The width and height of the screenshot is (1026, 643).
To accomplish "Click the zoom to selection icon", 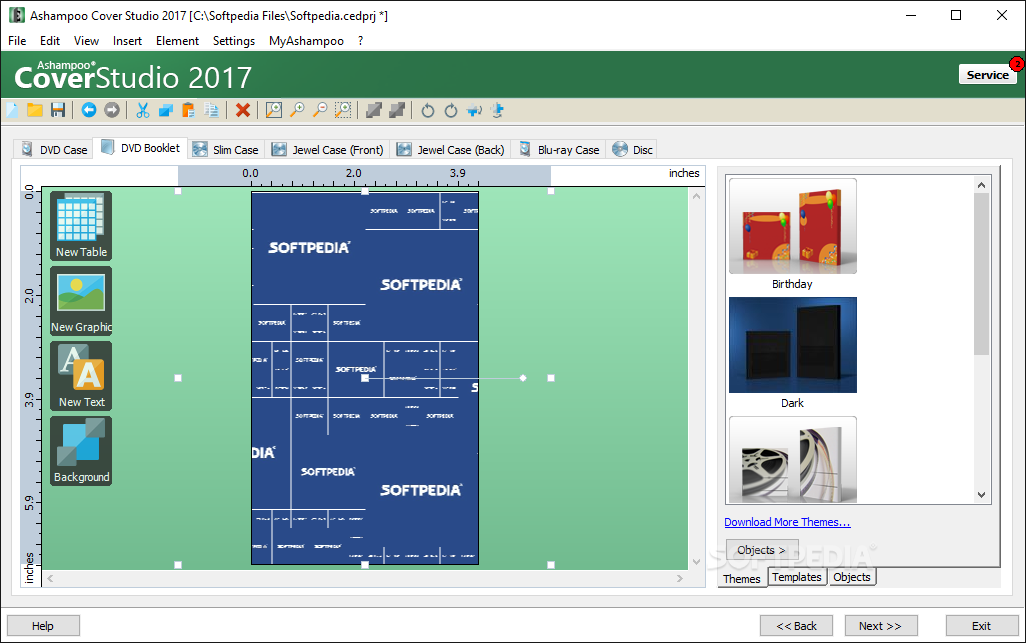I will click(x=343, y=110).
